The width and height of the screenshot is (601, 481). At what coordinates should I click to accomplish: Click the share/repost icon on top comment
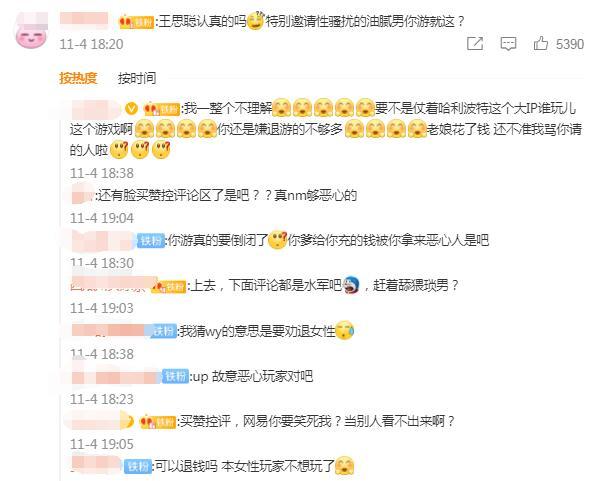point(475,43)
